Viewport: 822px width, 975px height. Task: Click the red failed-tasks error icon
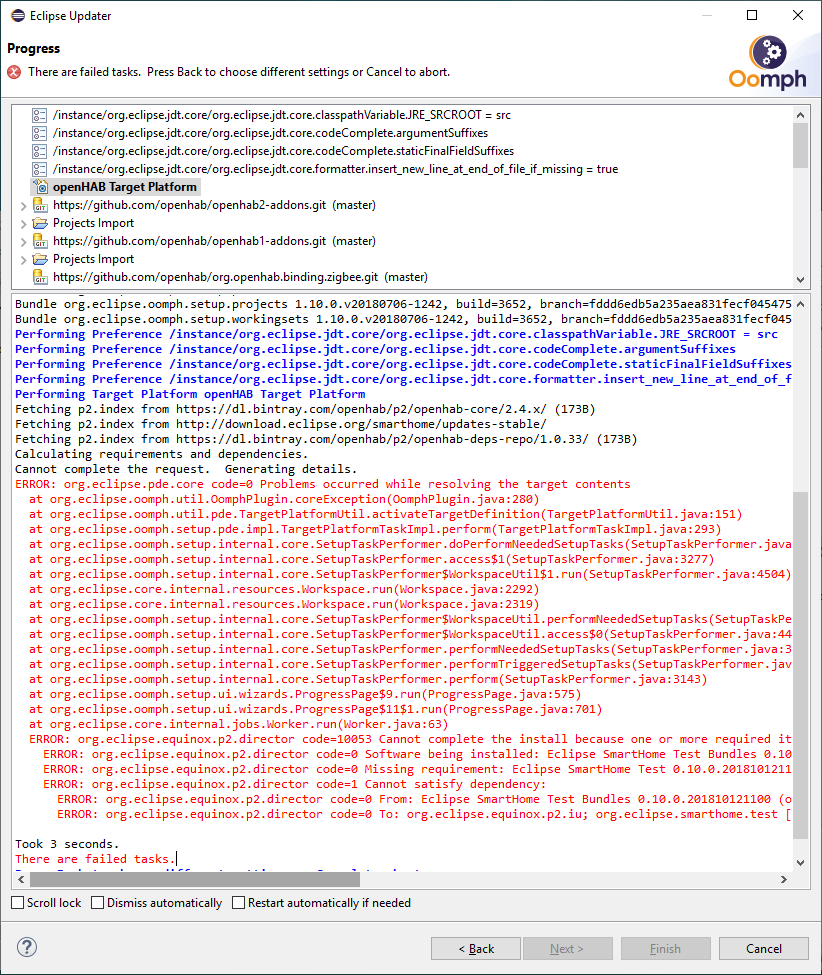coord(14,72)
